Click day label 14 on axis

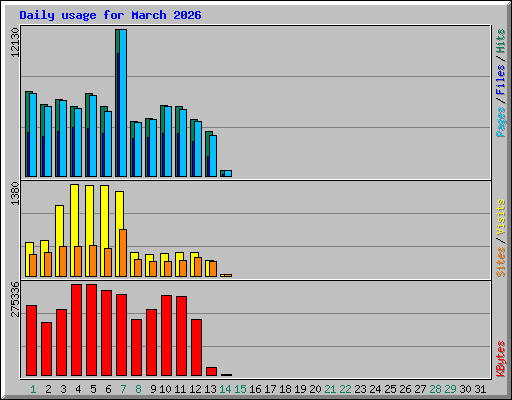pyautogui.click(x=225, y=389)
